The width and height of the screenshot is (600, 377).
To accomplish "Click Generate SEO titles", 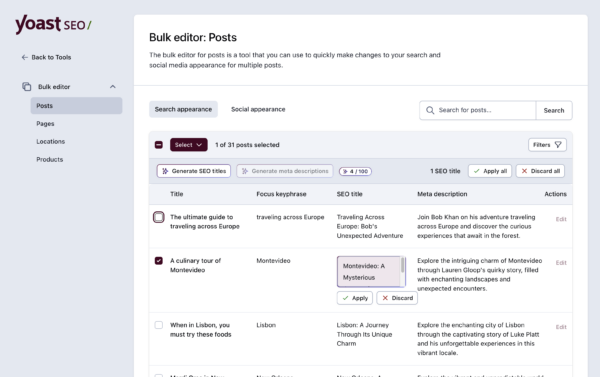I will click(194, 171).
